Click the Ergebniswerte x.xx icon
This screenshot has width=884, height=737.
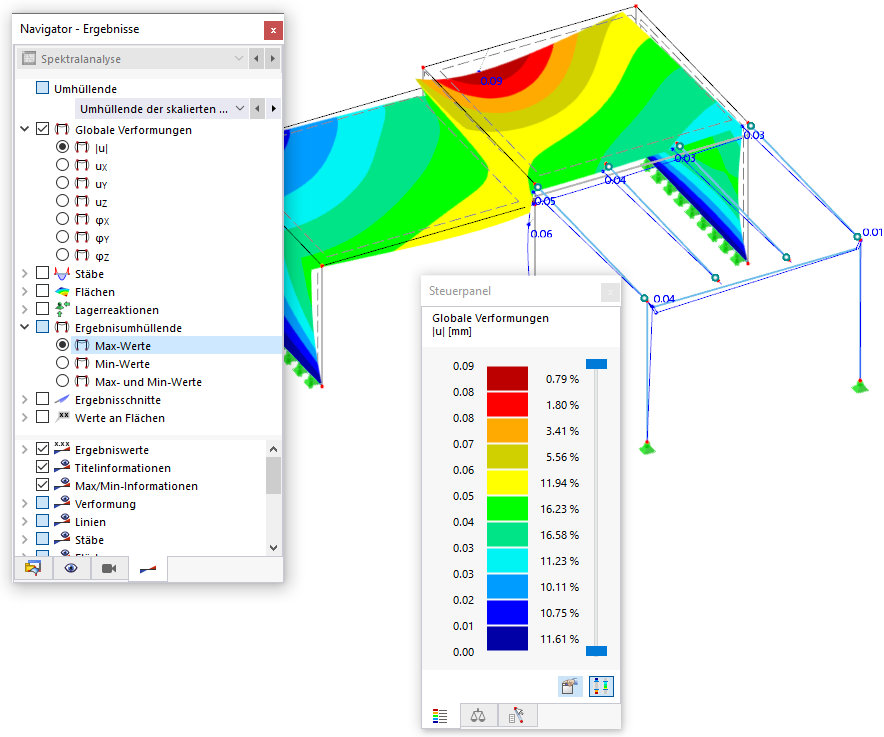click(62, 448)
